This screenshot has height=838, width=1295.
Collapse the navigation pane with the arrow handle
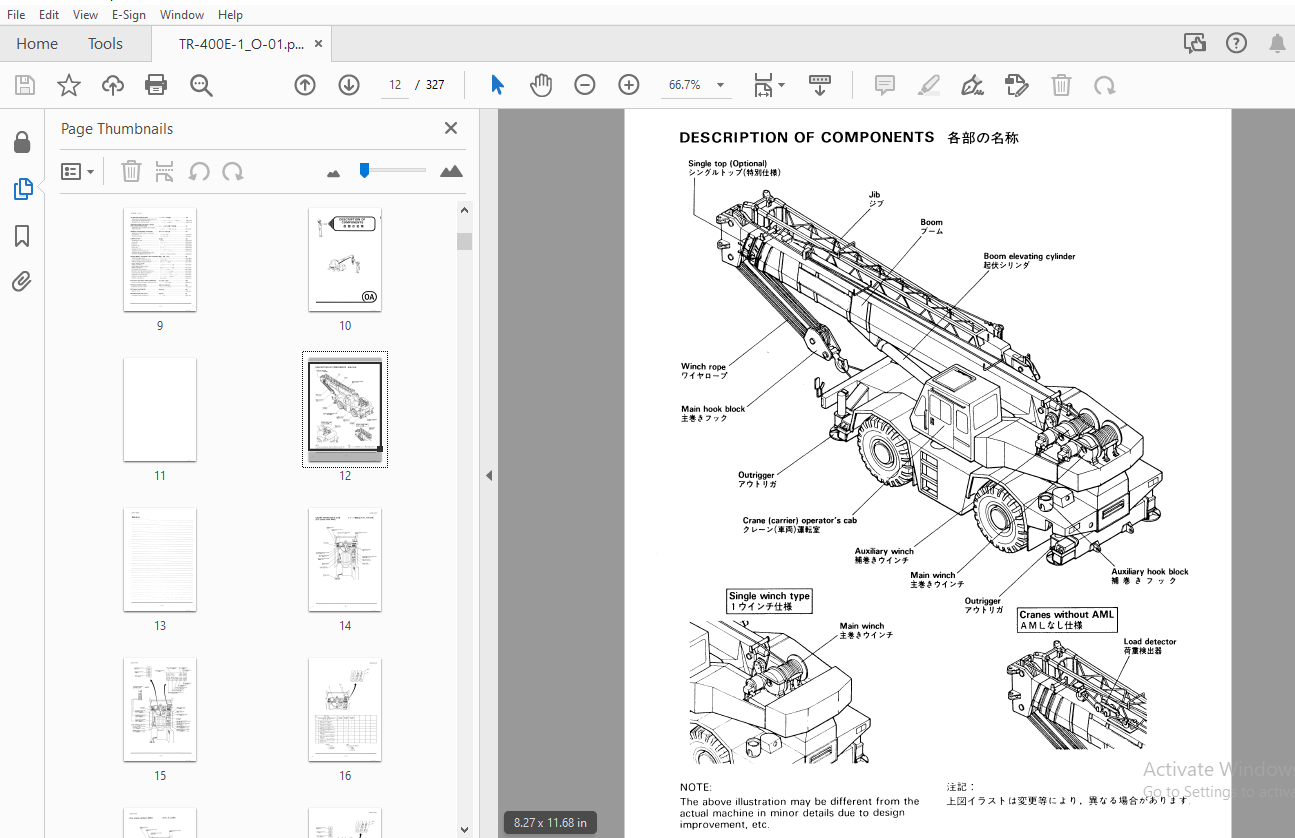click(488, 475)
